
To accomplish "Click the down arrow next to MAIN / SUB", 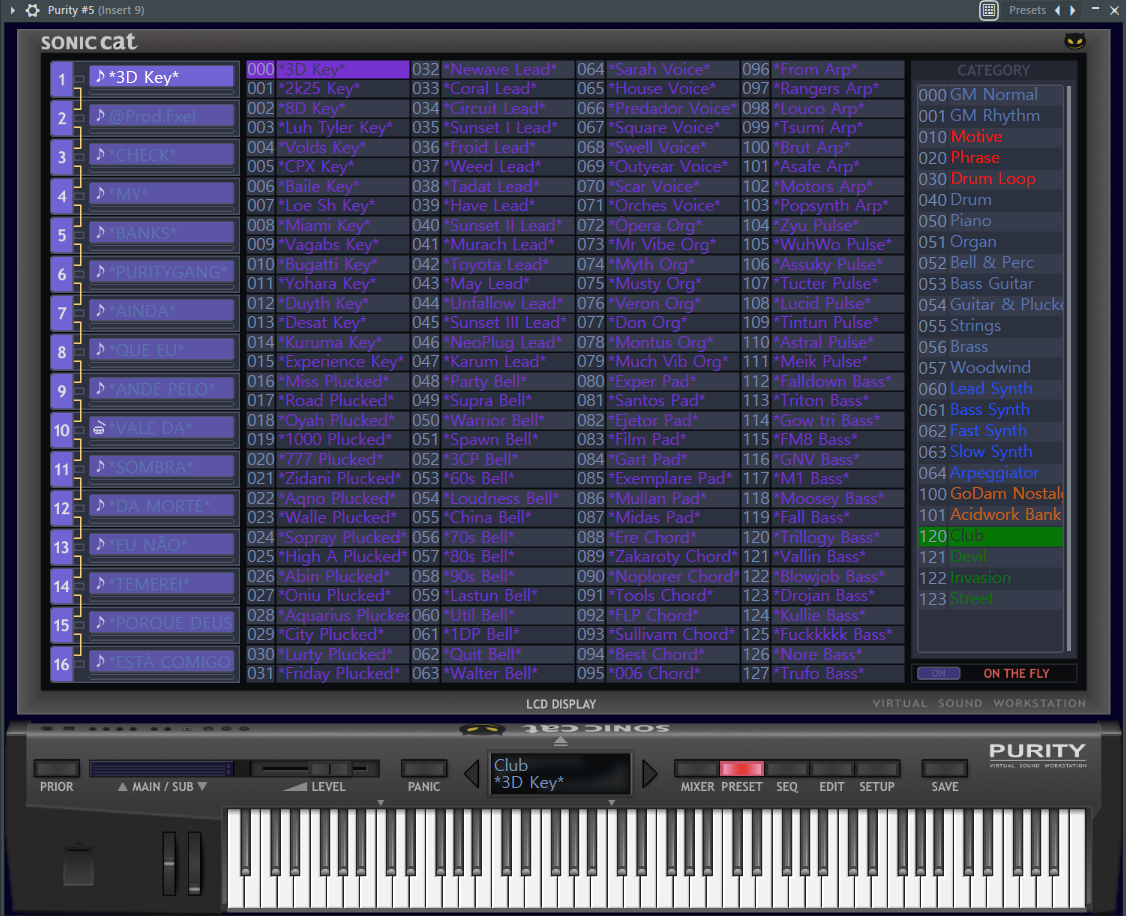I will [x=203, y=787].
